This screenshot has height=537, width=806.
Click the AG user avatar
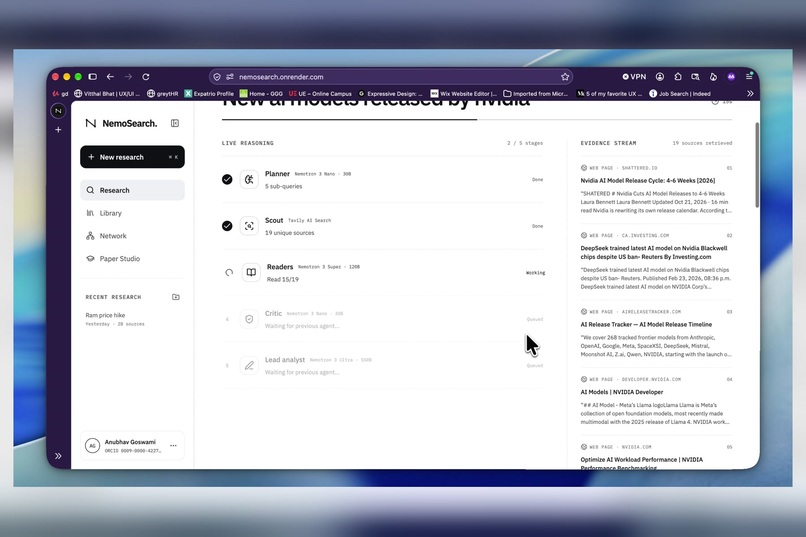[x=92, y=446]
